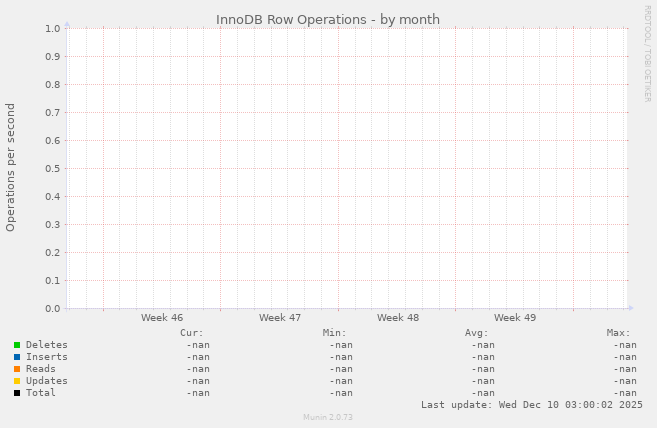Click the Last update timestamp text
Image resolution: width=657 pixels, height=428 pixels.
[x=532, y=405]
